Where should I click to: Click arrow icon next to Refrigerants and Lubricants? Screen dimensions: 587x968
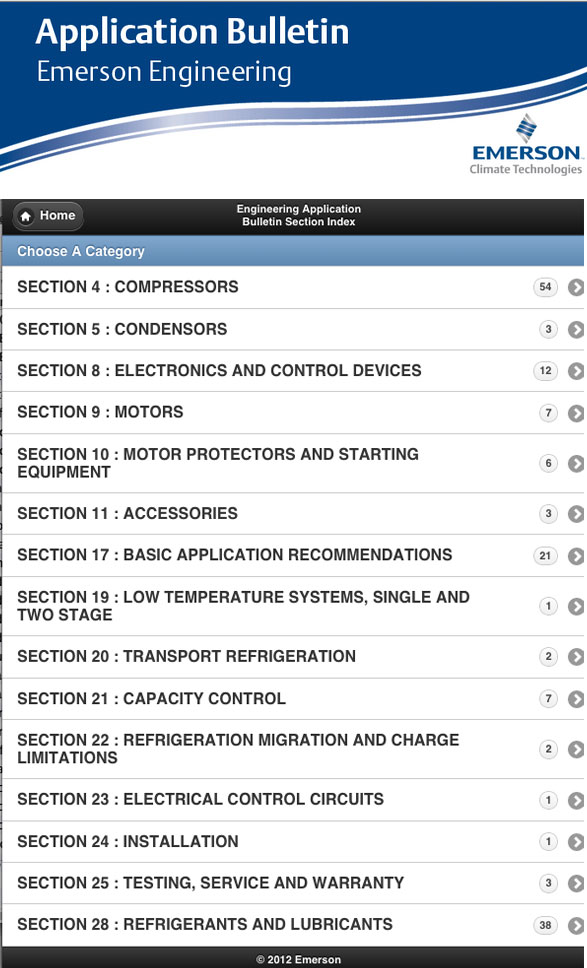pos(577,925)
